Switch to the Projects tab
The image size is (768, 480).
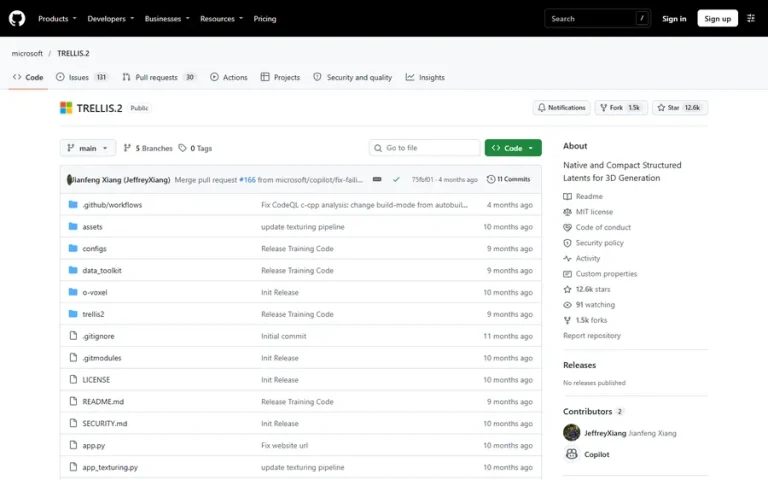pos(280,77)
